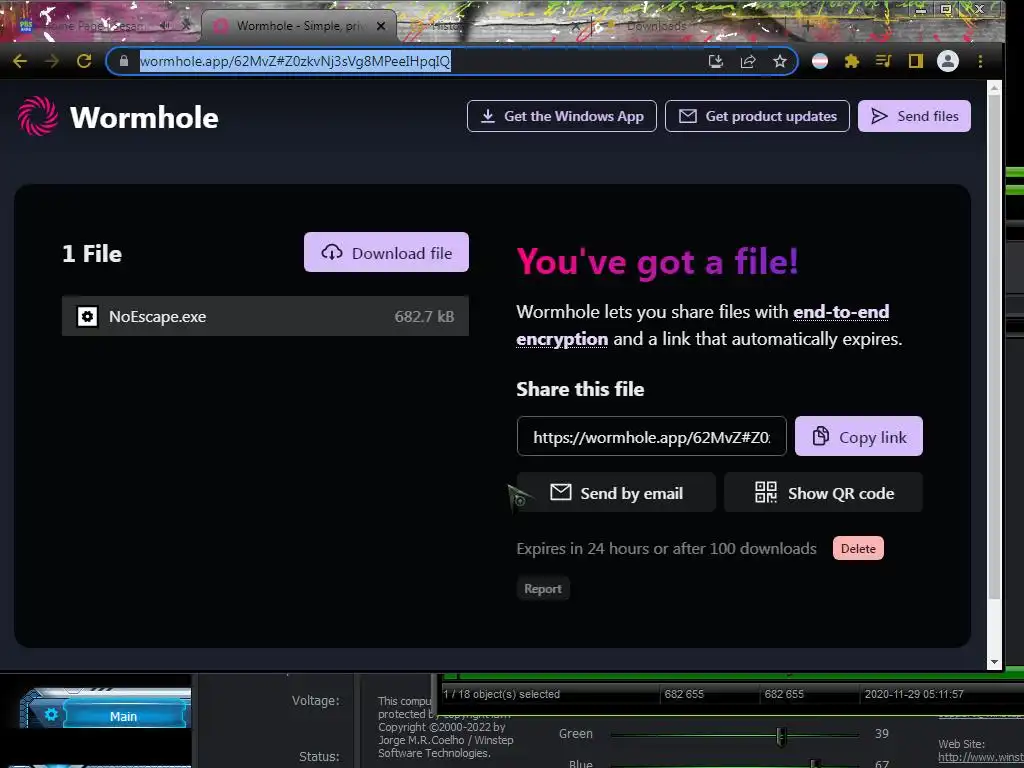Open the Extensions puzzle-piece icon
This screenshot has width=1024, height=768.
click(852, 61)
